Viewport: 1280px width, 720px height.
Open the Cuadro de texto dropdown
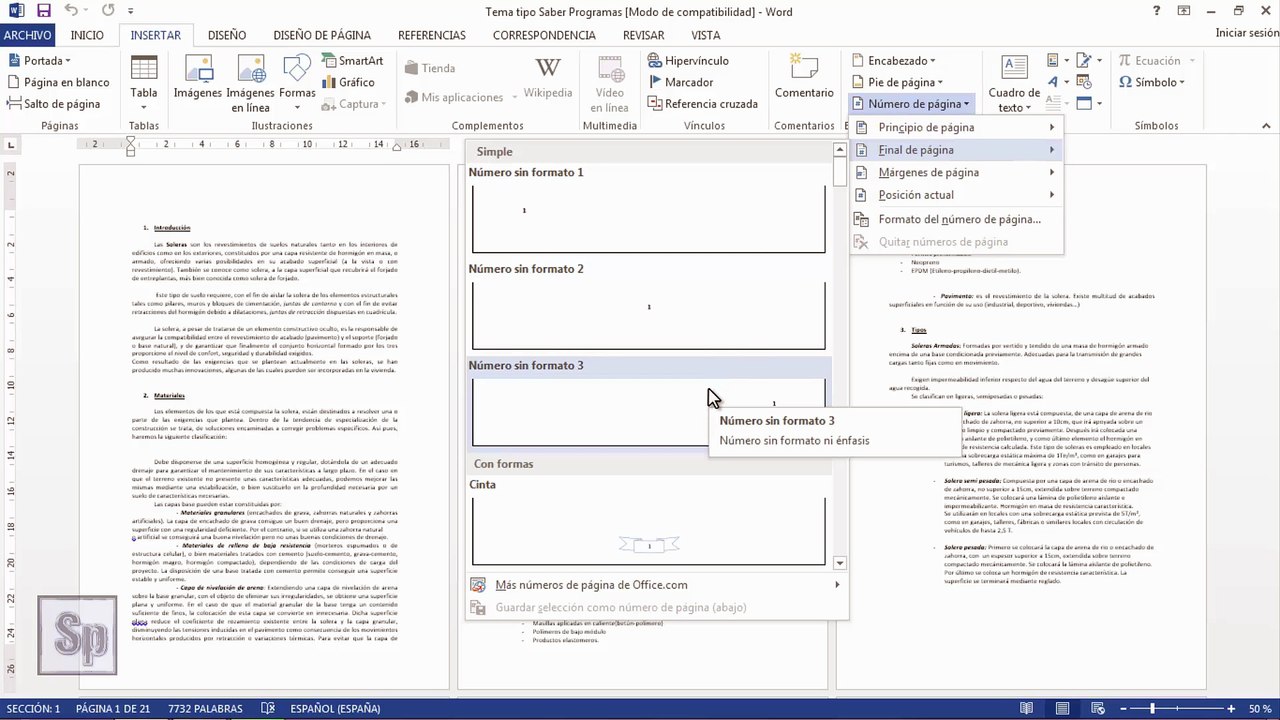[1014, 82]
